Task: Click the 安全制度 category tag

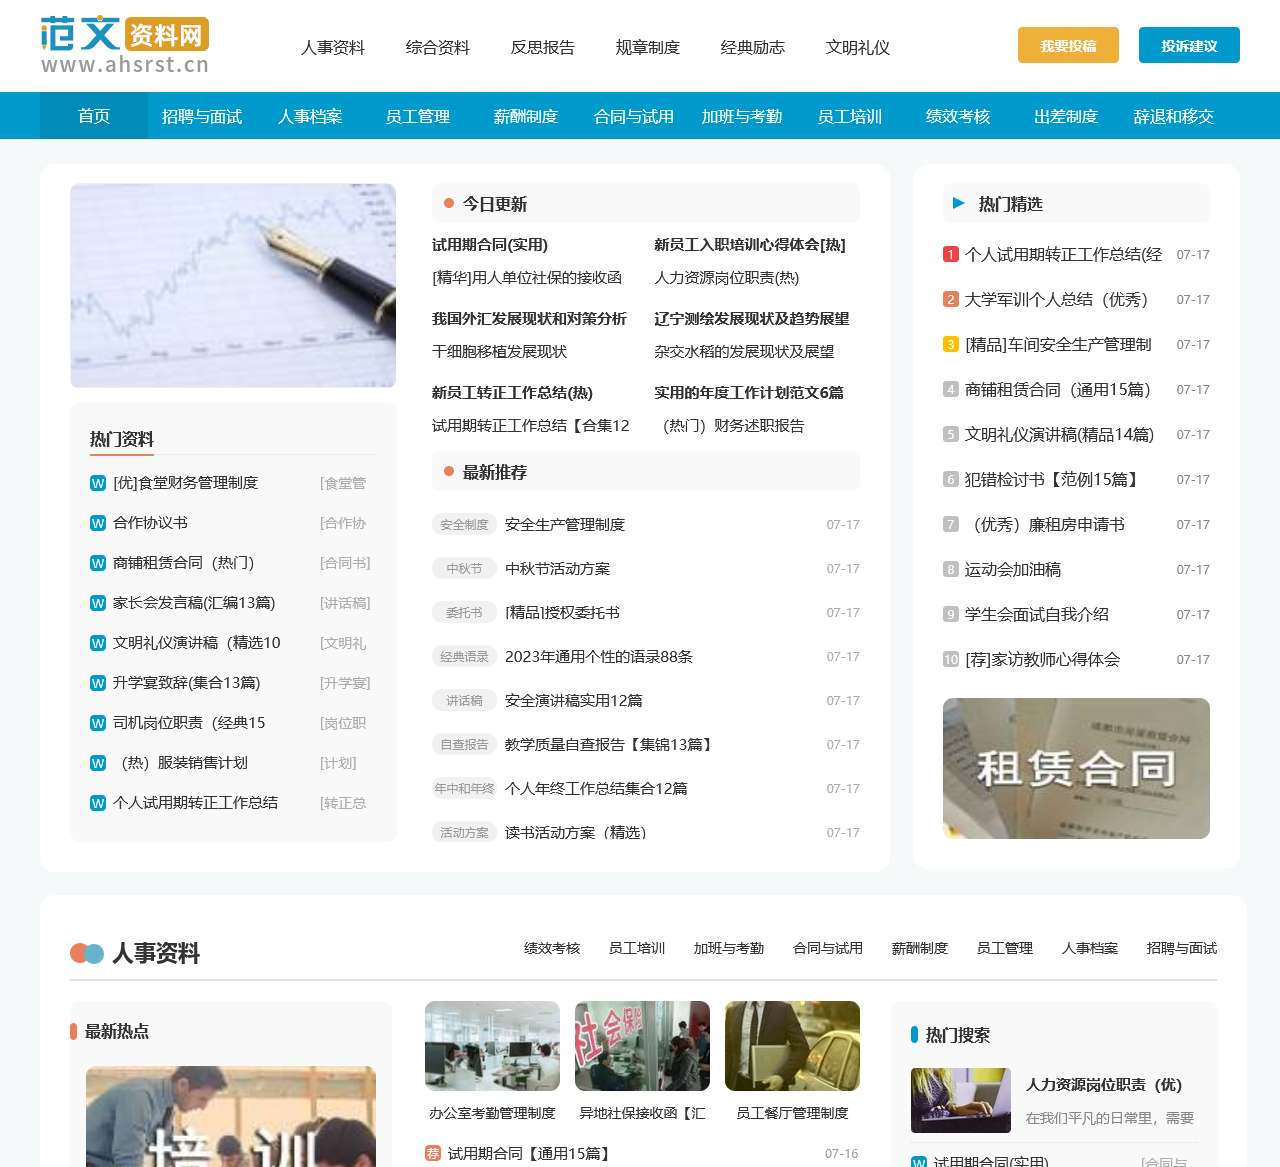Action: (464, 525)
